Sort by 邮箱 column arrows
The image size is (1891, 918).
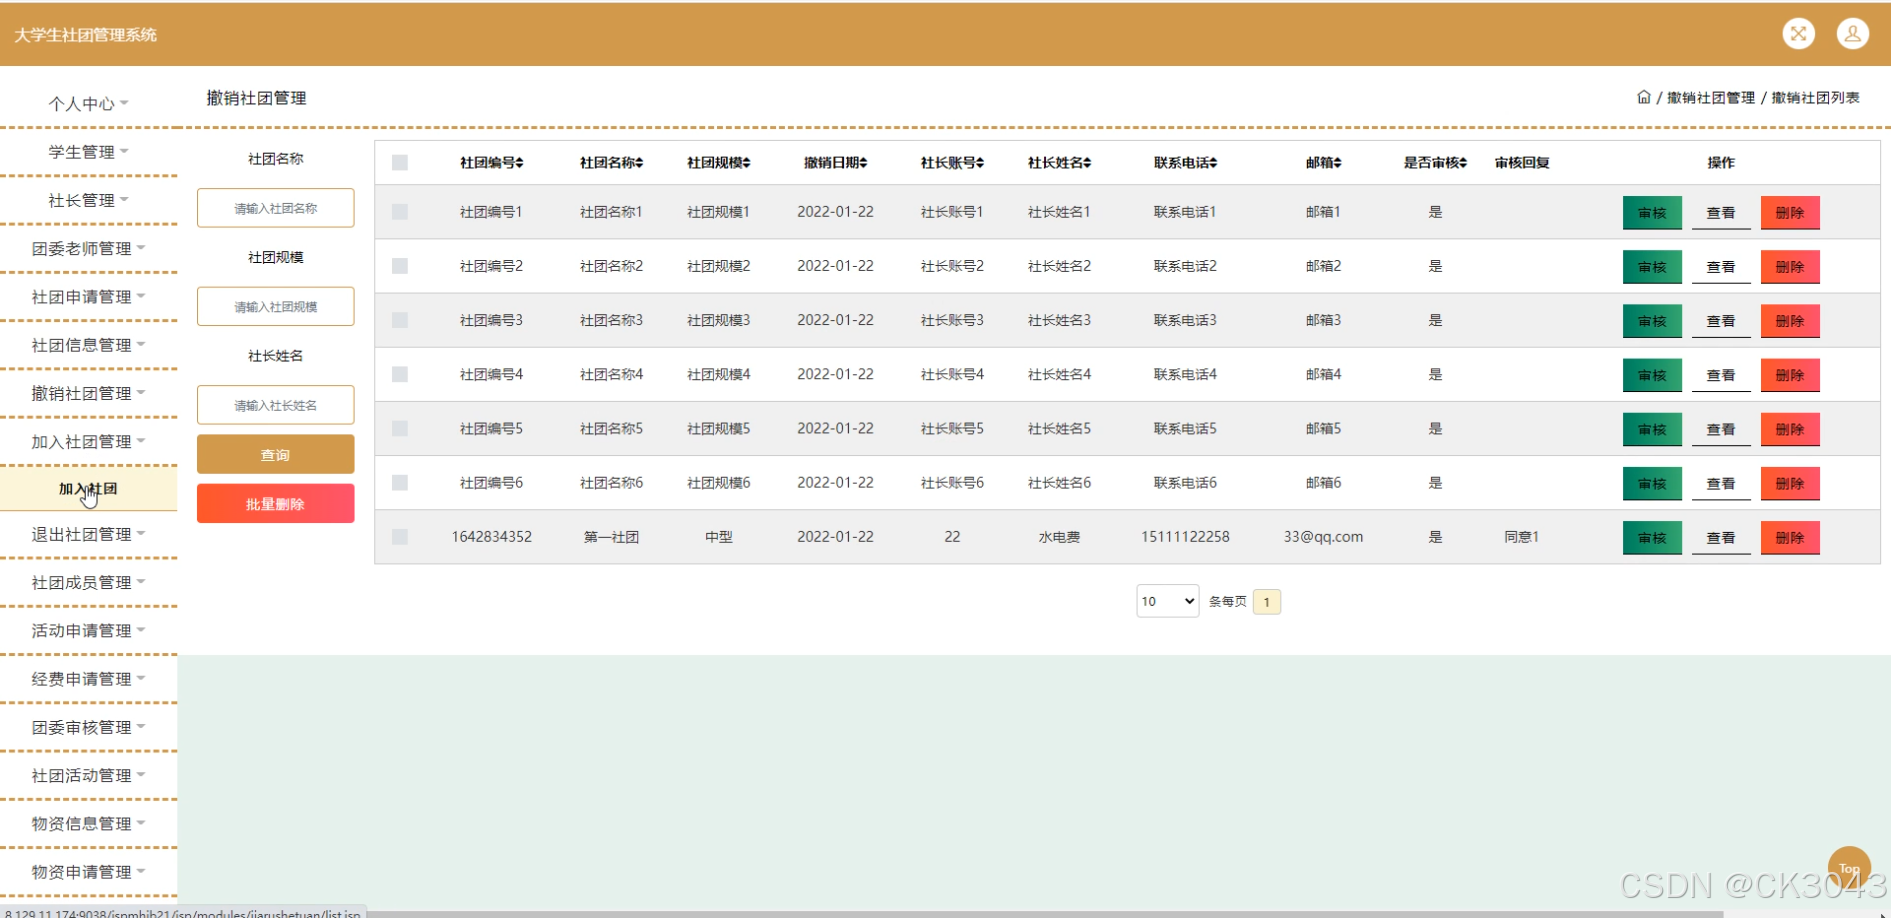[x=1337, y=163]
